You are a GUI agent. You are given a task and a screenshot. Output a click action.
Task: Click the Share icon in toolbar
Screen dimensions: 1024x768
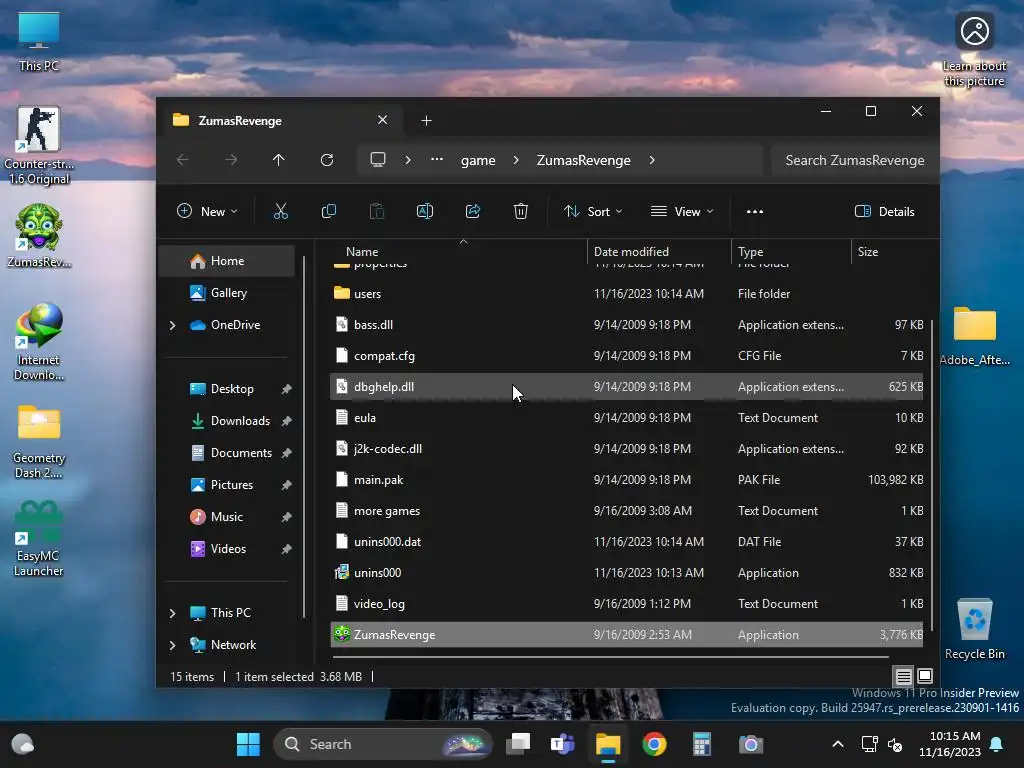click(x=473, y=211)
